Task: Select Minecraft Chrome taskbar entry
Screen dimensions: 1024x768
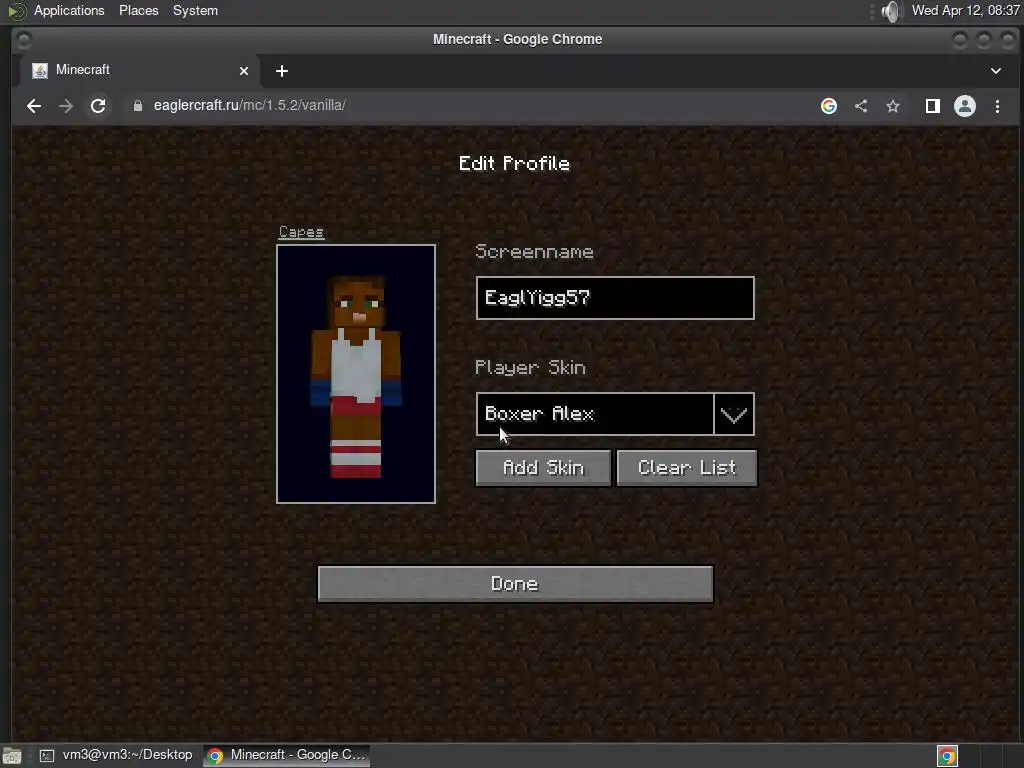Action: [286, 755]
